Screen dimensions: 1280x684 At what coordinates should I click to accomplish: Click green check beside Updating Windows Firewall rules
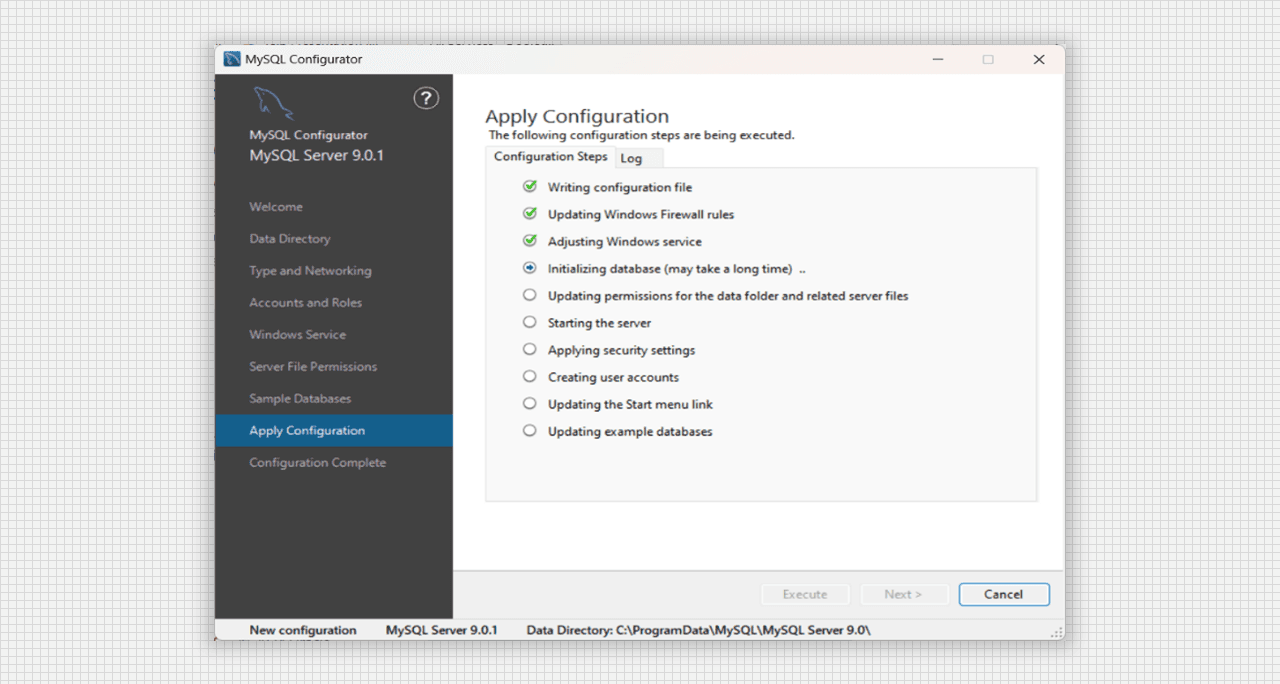(x=530, y=214)
